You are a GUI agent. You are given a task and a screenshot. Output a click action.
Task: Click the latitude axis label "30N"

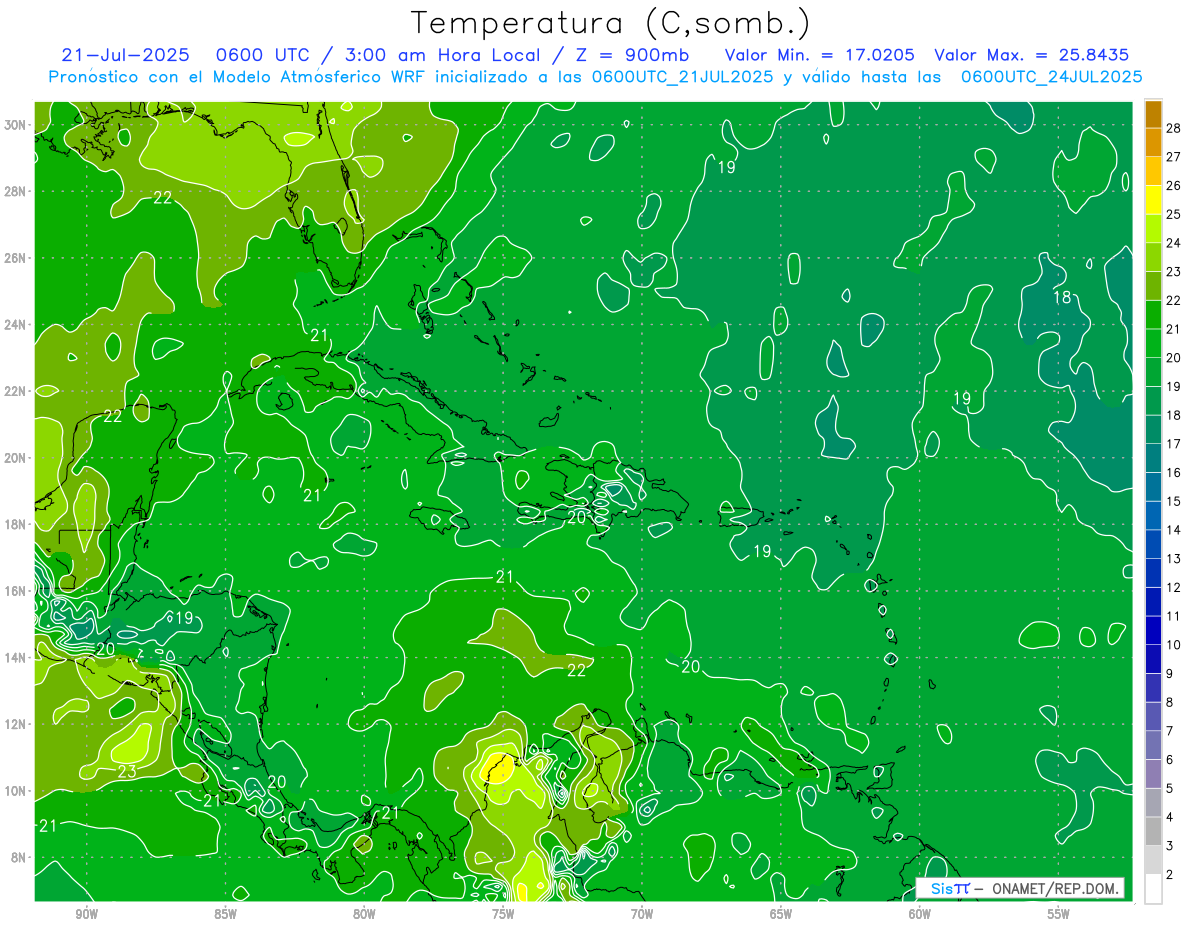coord(17,124)
